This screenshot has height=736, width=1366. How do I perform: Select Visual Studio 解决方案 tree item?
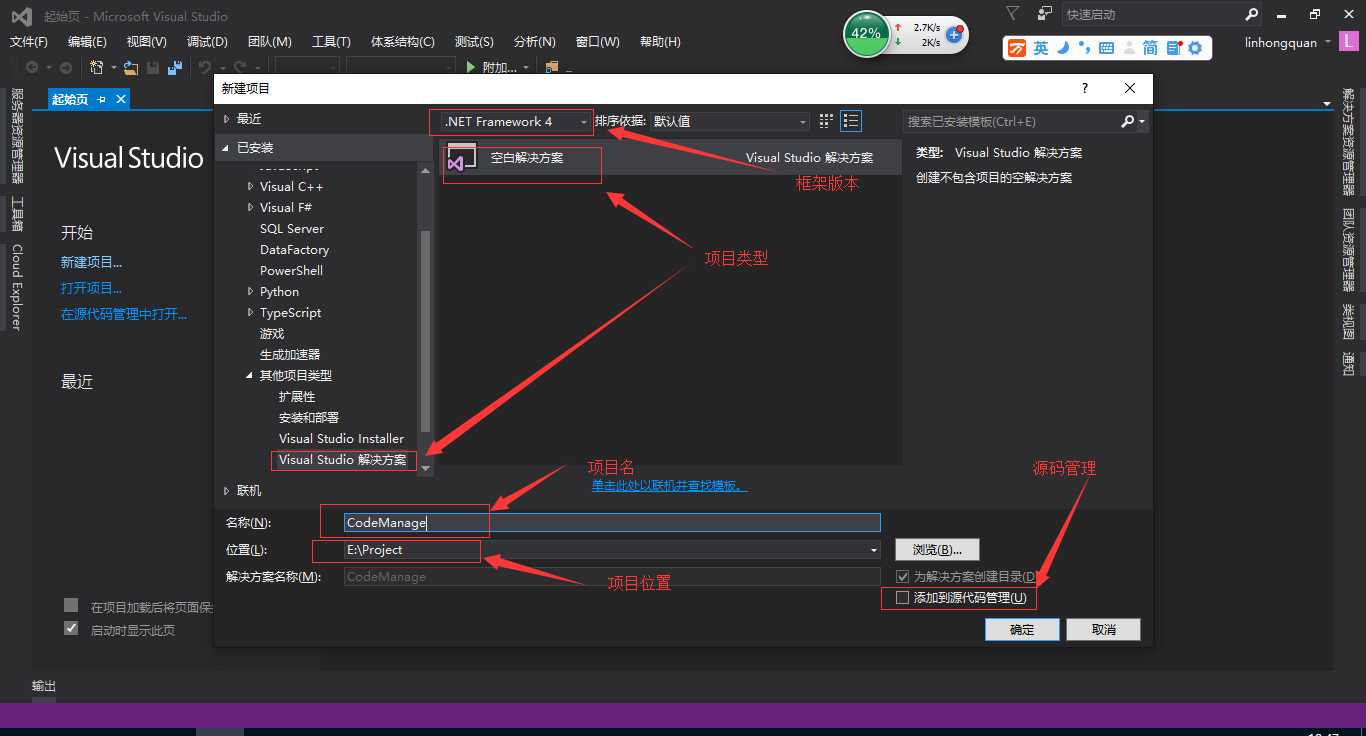(x=342, y=460)
